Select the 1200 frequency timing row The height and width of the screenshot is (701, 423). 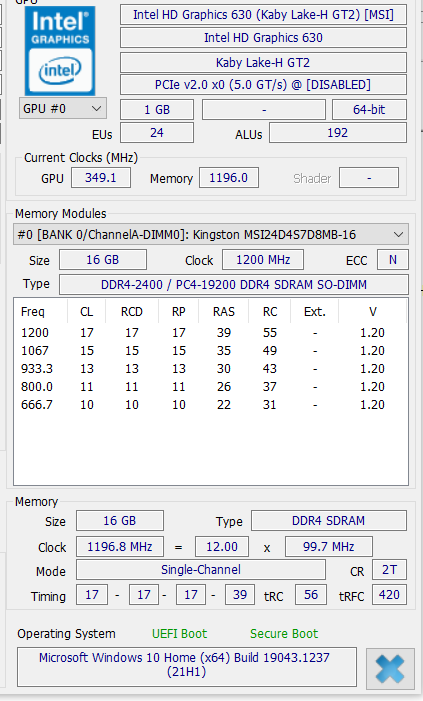coord(211,333)
